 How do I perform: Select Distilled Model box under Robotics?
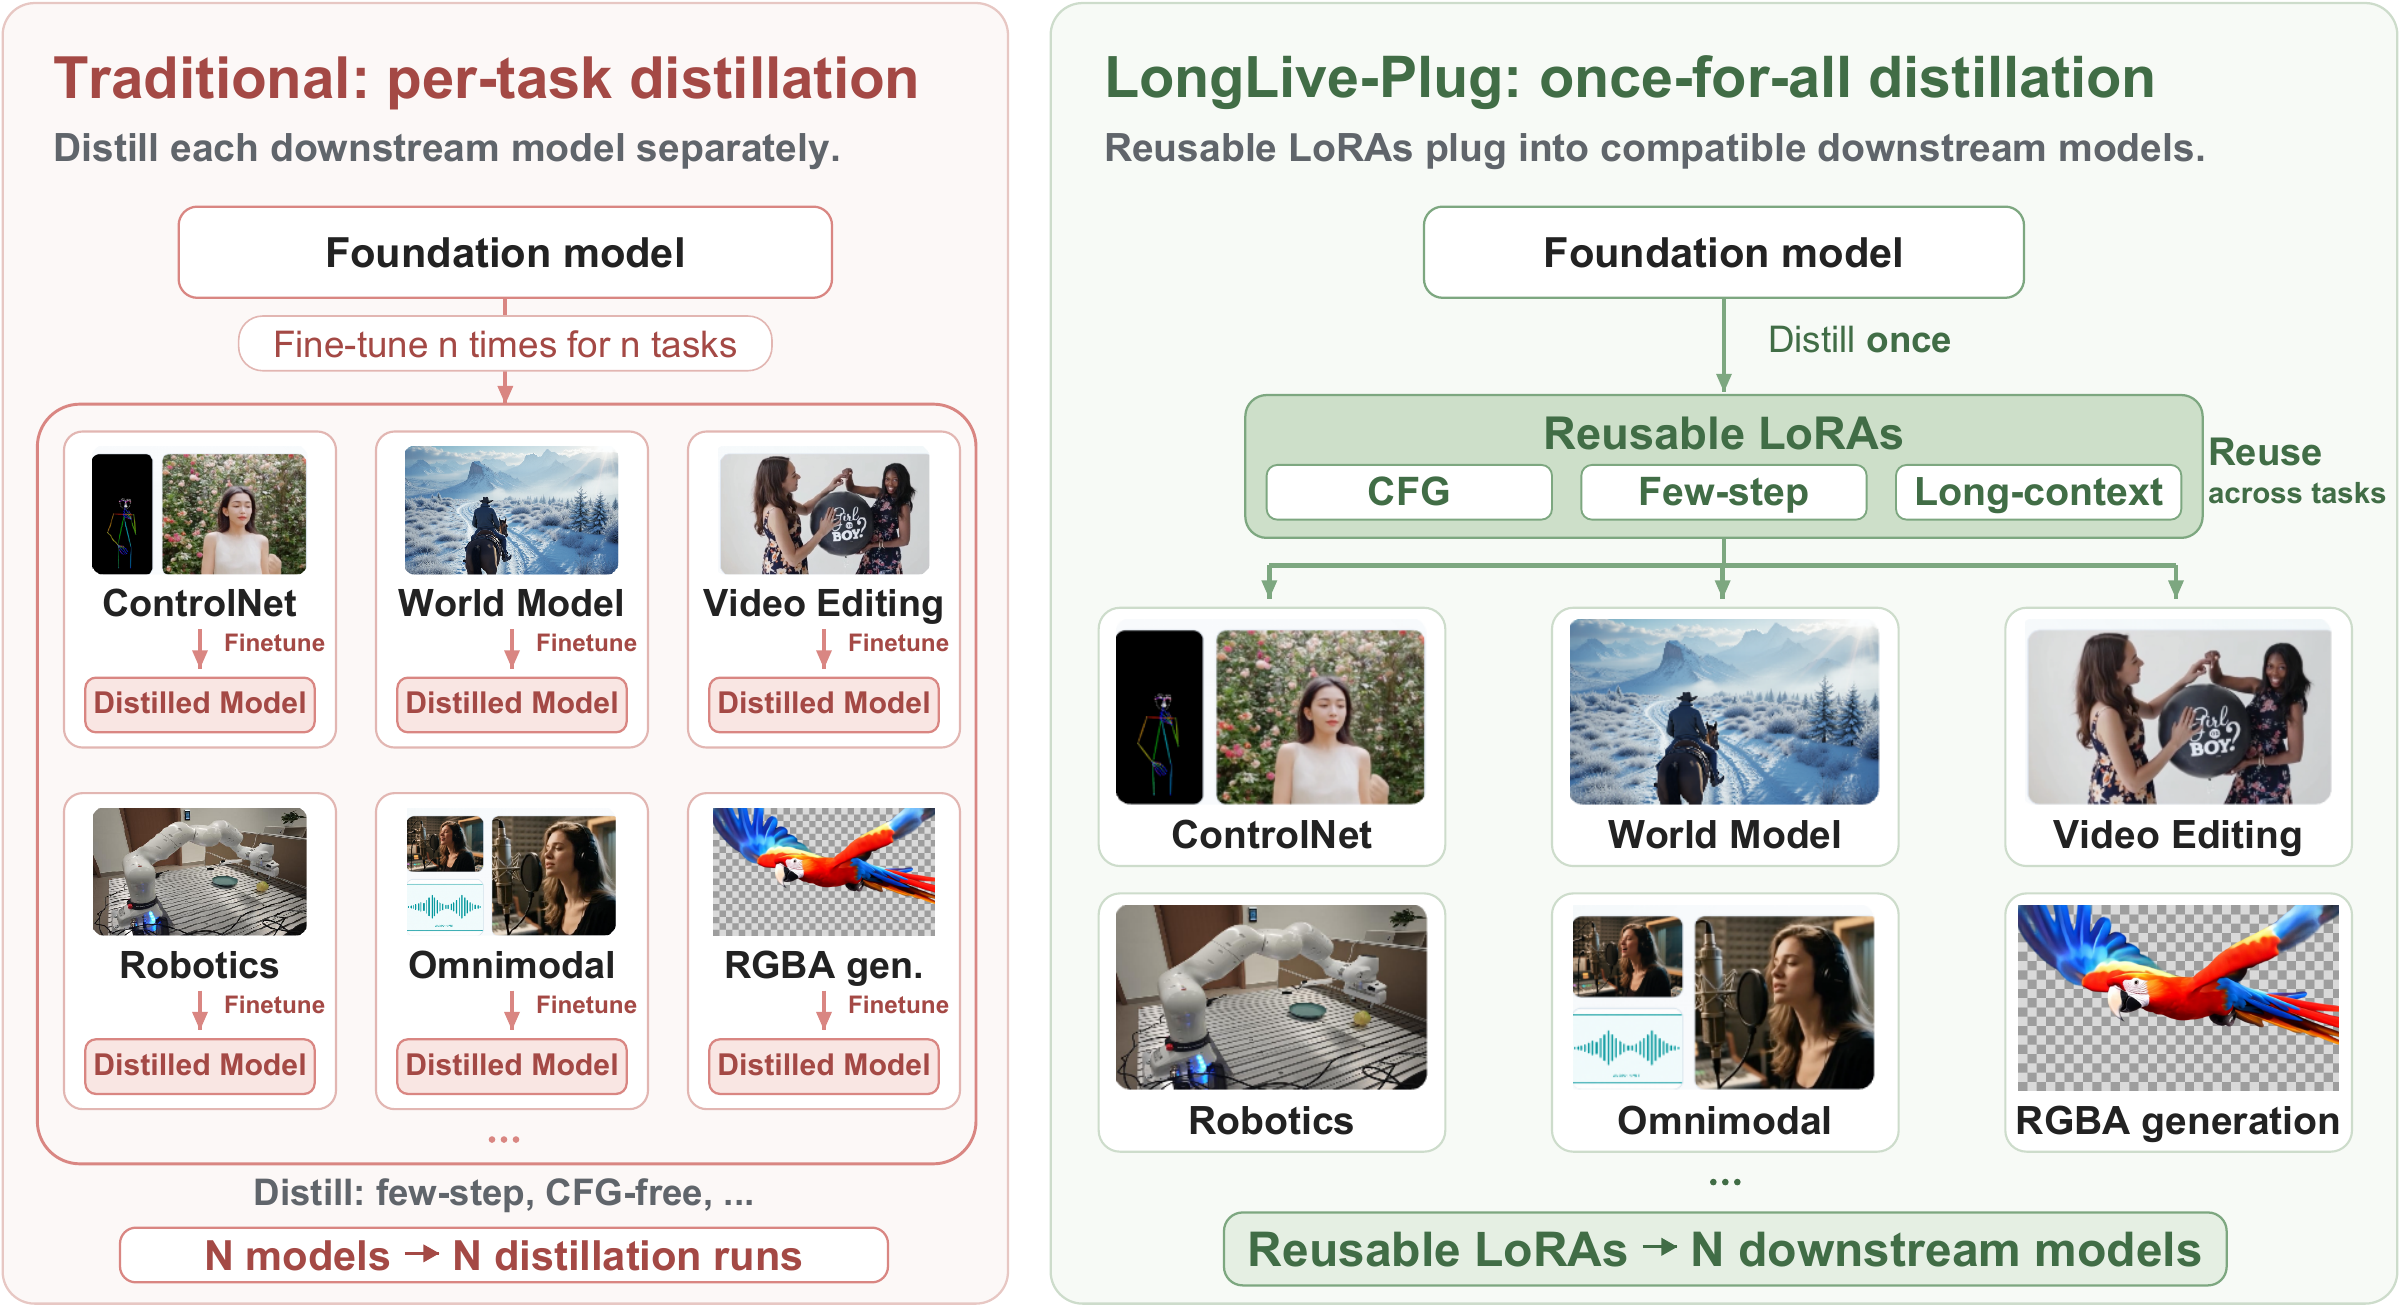(x=200, y=1066)
